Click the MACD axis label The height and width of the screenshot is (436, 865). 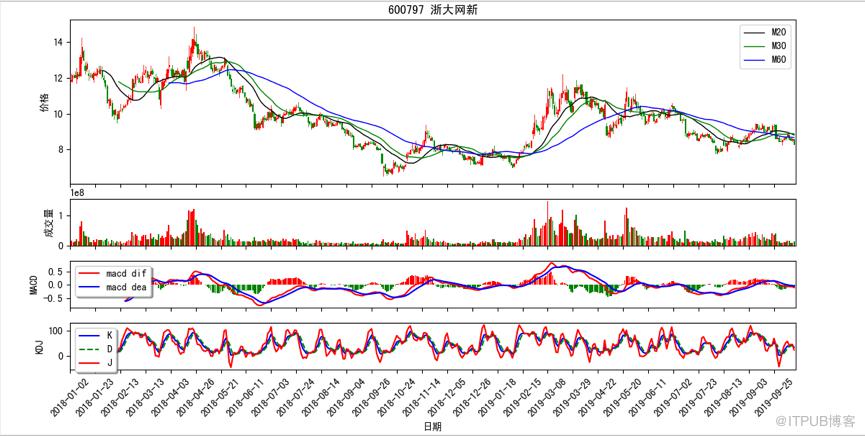pos(34,284)
